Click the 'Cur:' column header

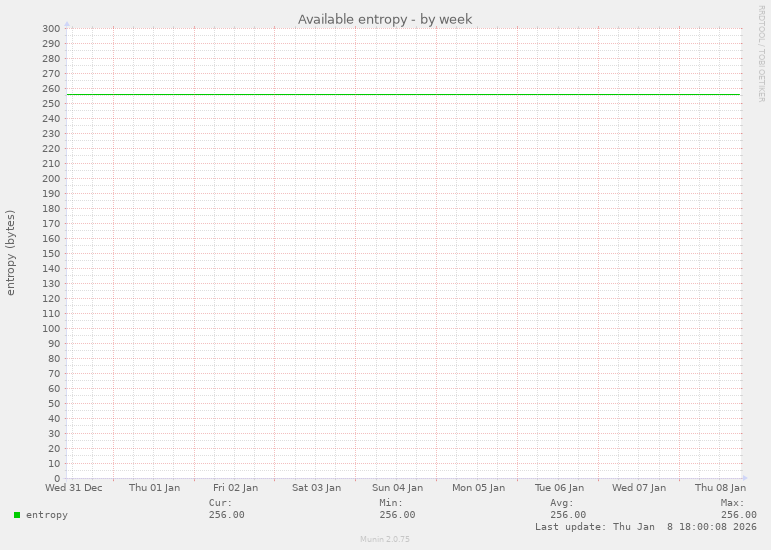220,503
